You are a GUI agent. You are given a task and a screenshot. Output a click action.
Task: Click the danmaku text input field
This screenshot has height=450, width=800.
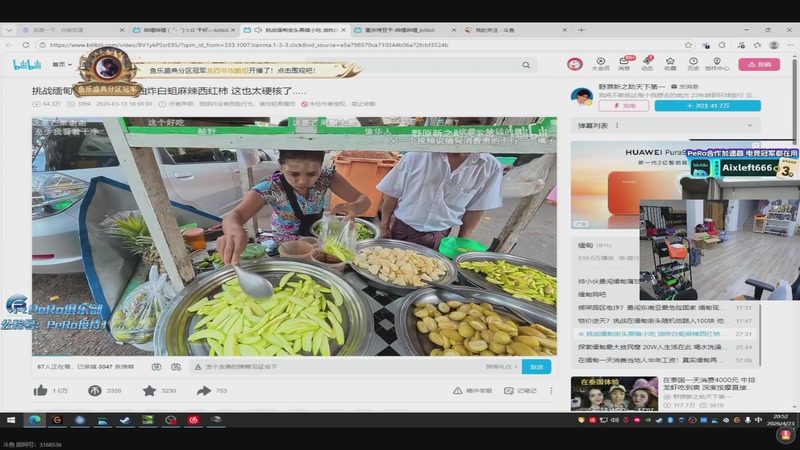point(337,367)
